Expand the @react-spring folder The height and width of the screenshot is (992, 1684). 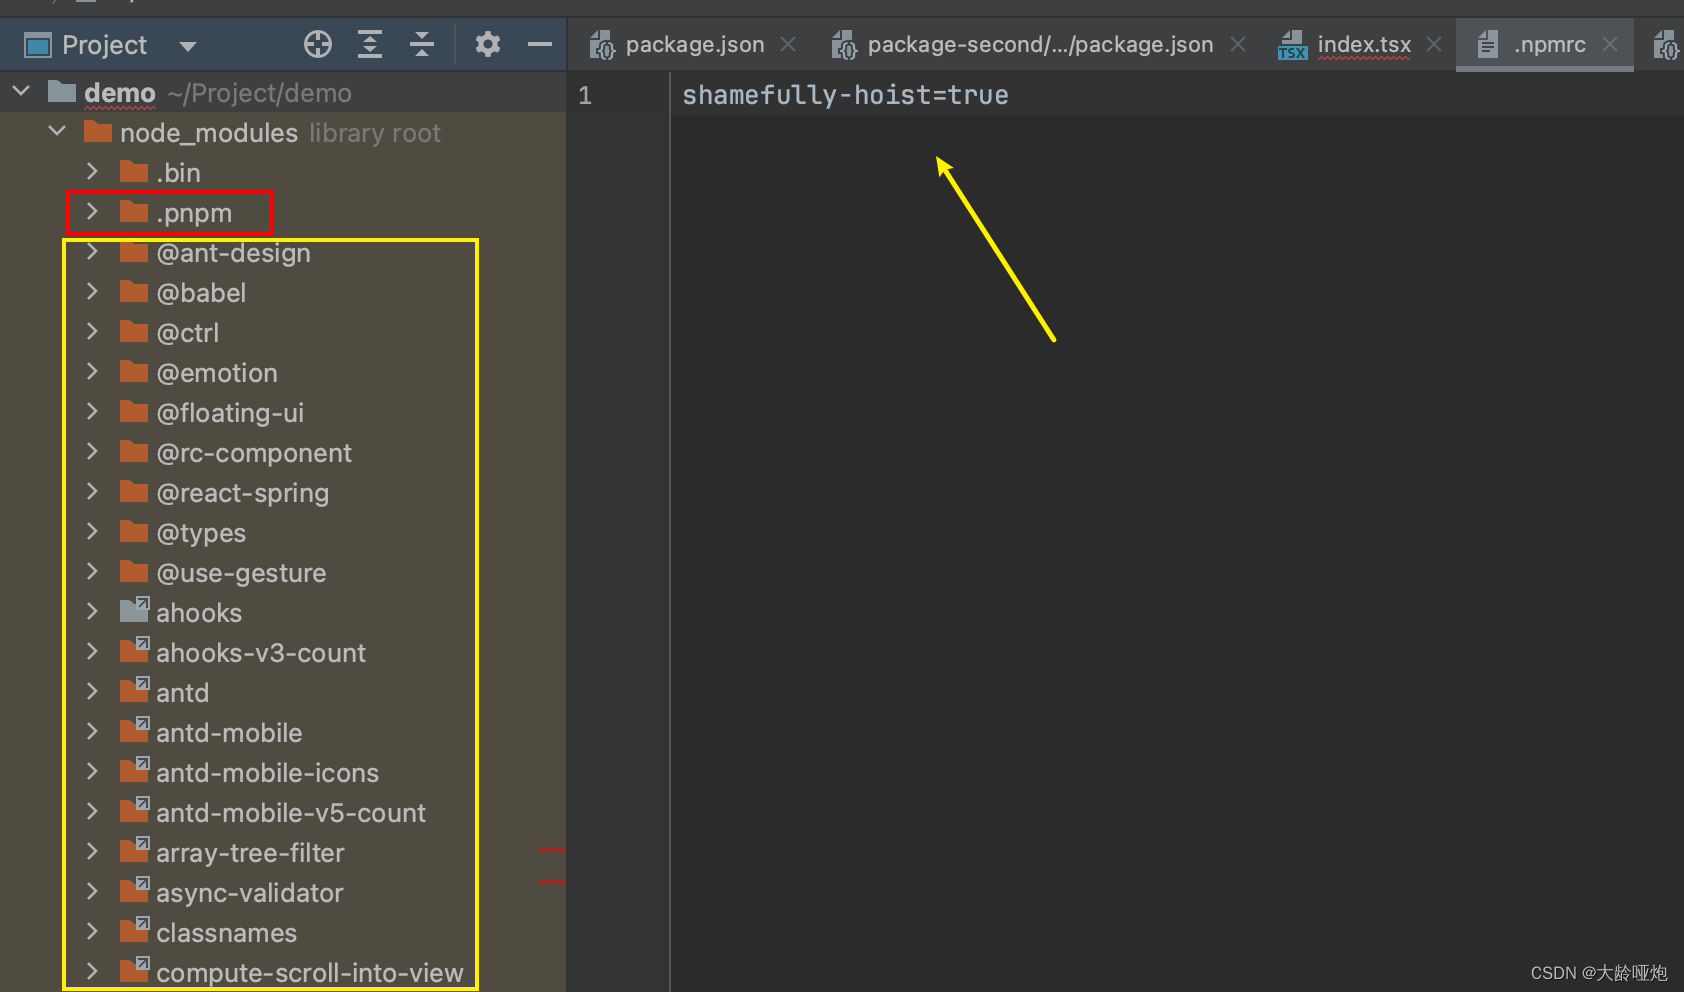(x=92, y=492)
